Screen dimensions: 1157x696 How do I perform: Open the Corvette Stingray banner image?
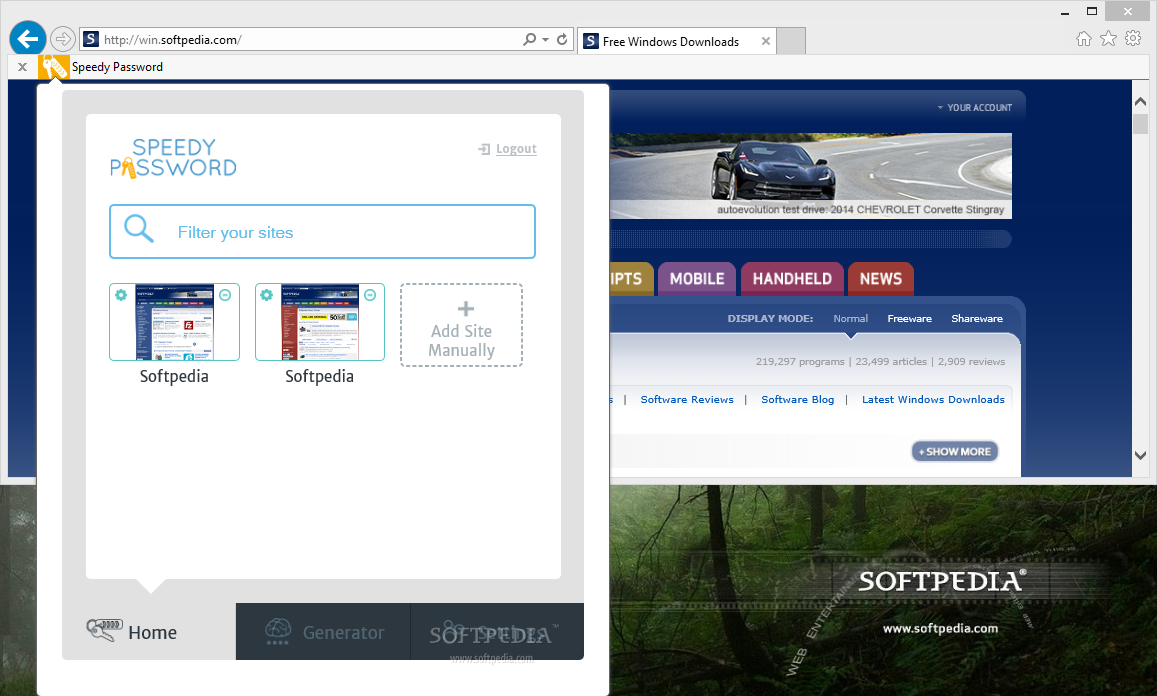coord(811,176)
